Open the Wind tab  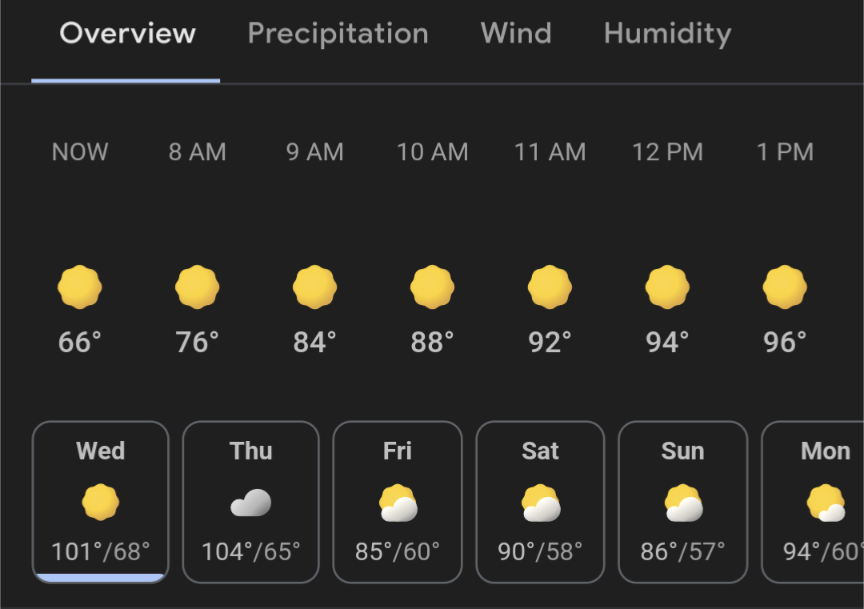[x=516, y=33]
